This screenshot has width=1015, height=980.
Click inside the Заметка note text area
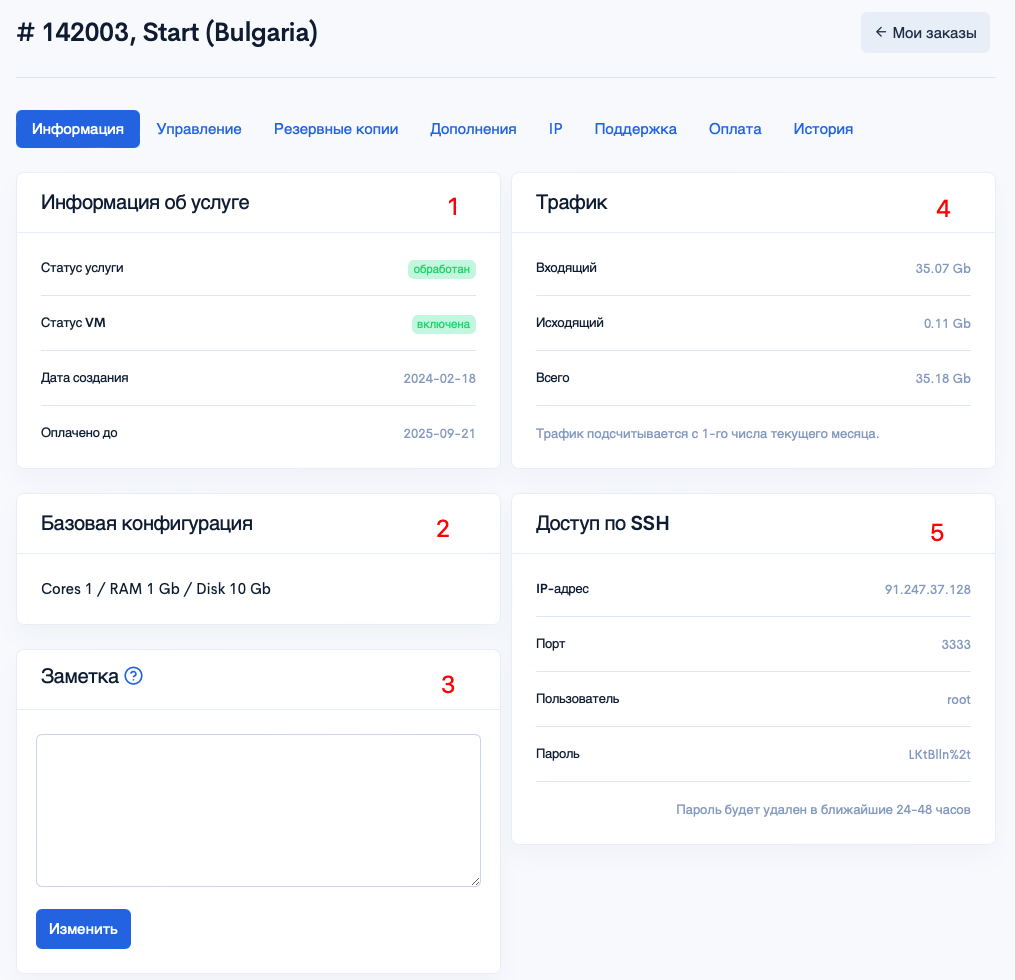(x=258, y=810)
